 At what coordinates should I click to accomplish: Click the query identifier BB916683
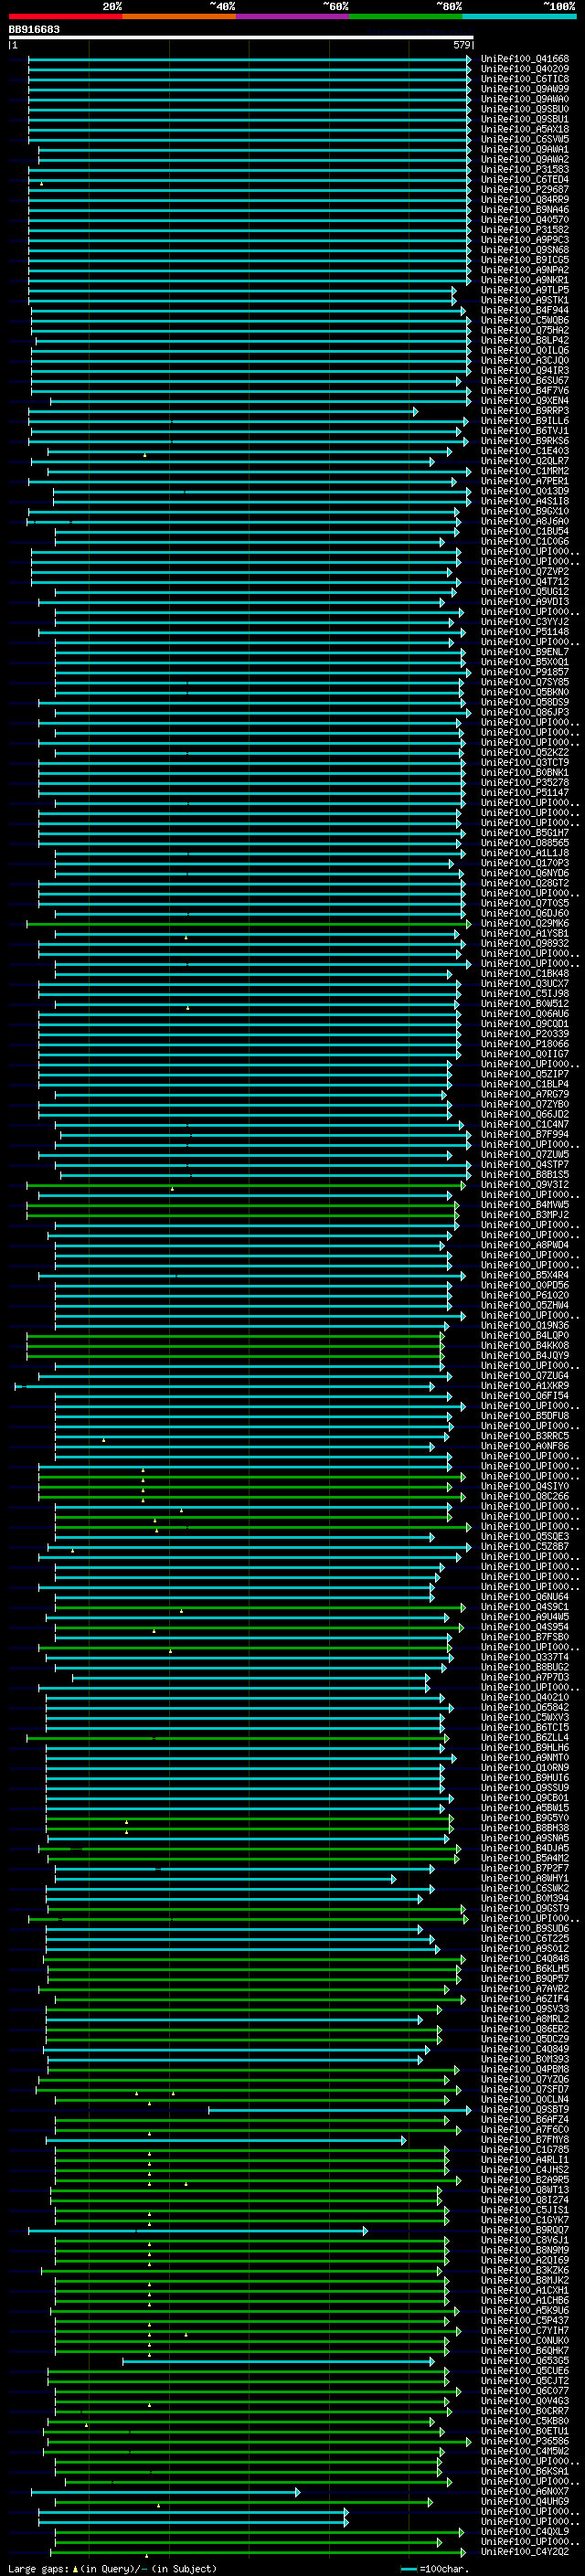(x=34, y=30)
